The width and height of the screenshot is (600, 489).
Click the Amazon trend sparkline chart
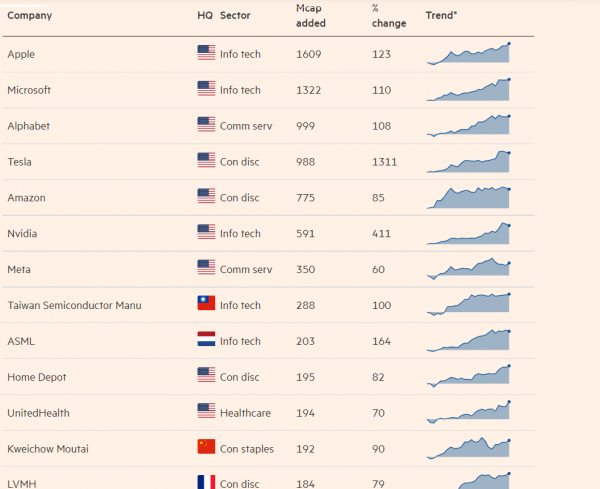pyautogui.click(x=468, y=197)
